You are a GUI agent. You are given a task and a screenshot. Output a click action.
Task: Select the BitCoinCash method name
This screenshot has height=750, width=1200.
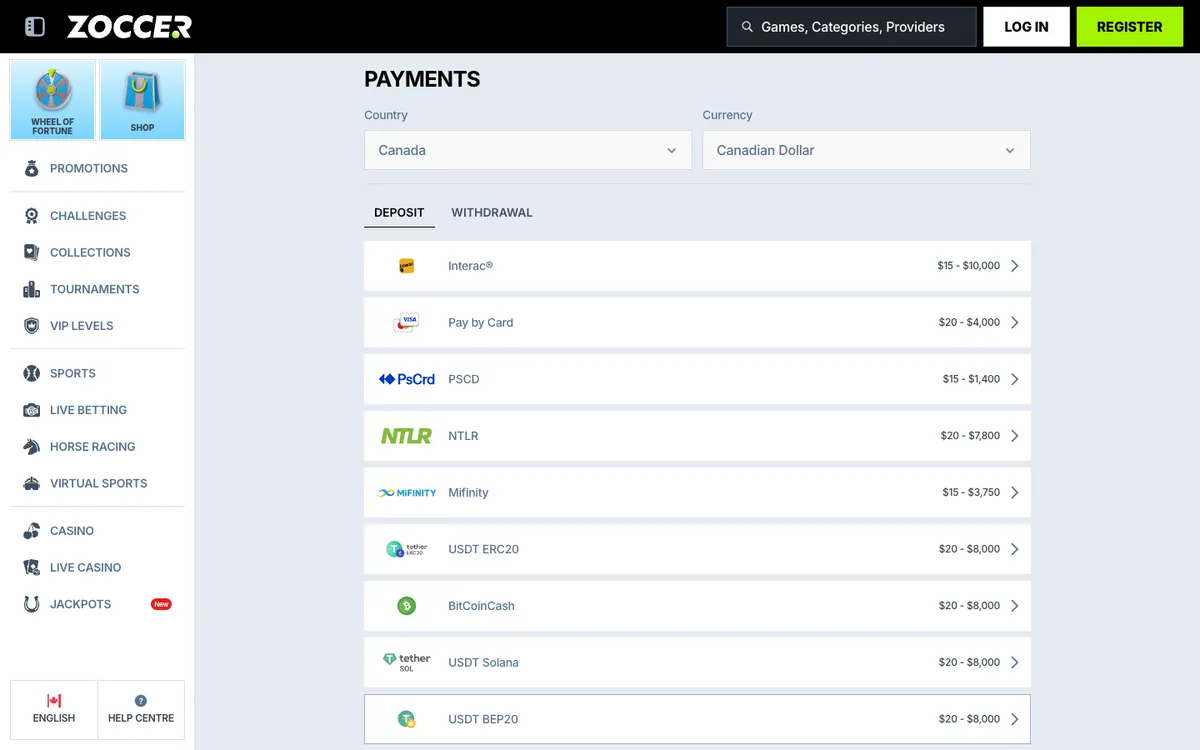(481, 606)
